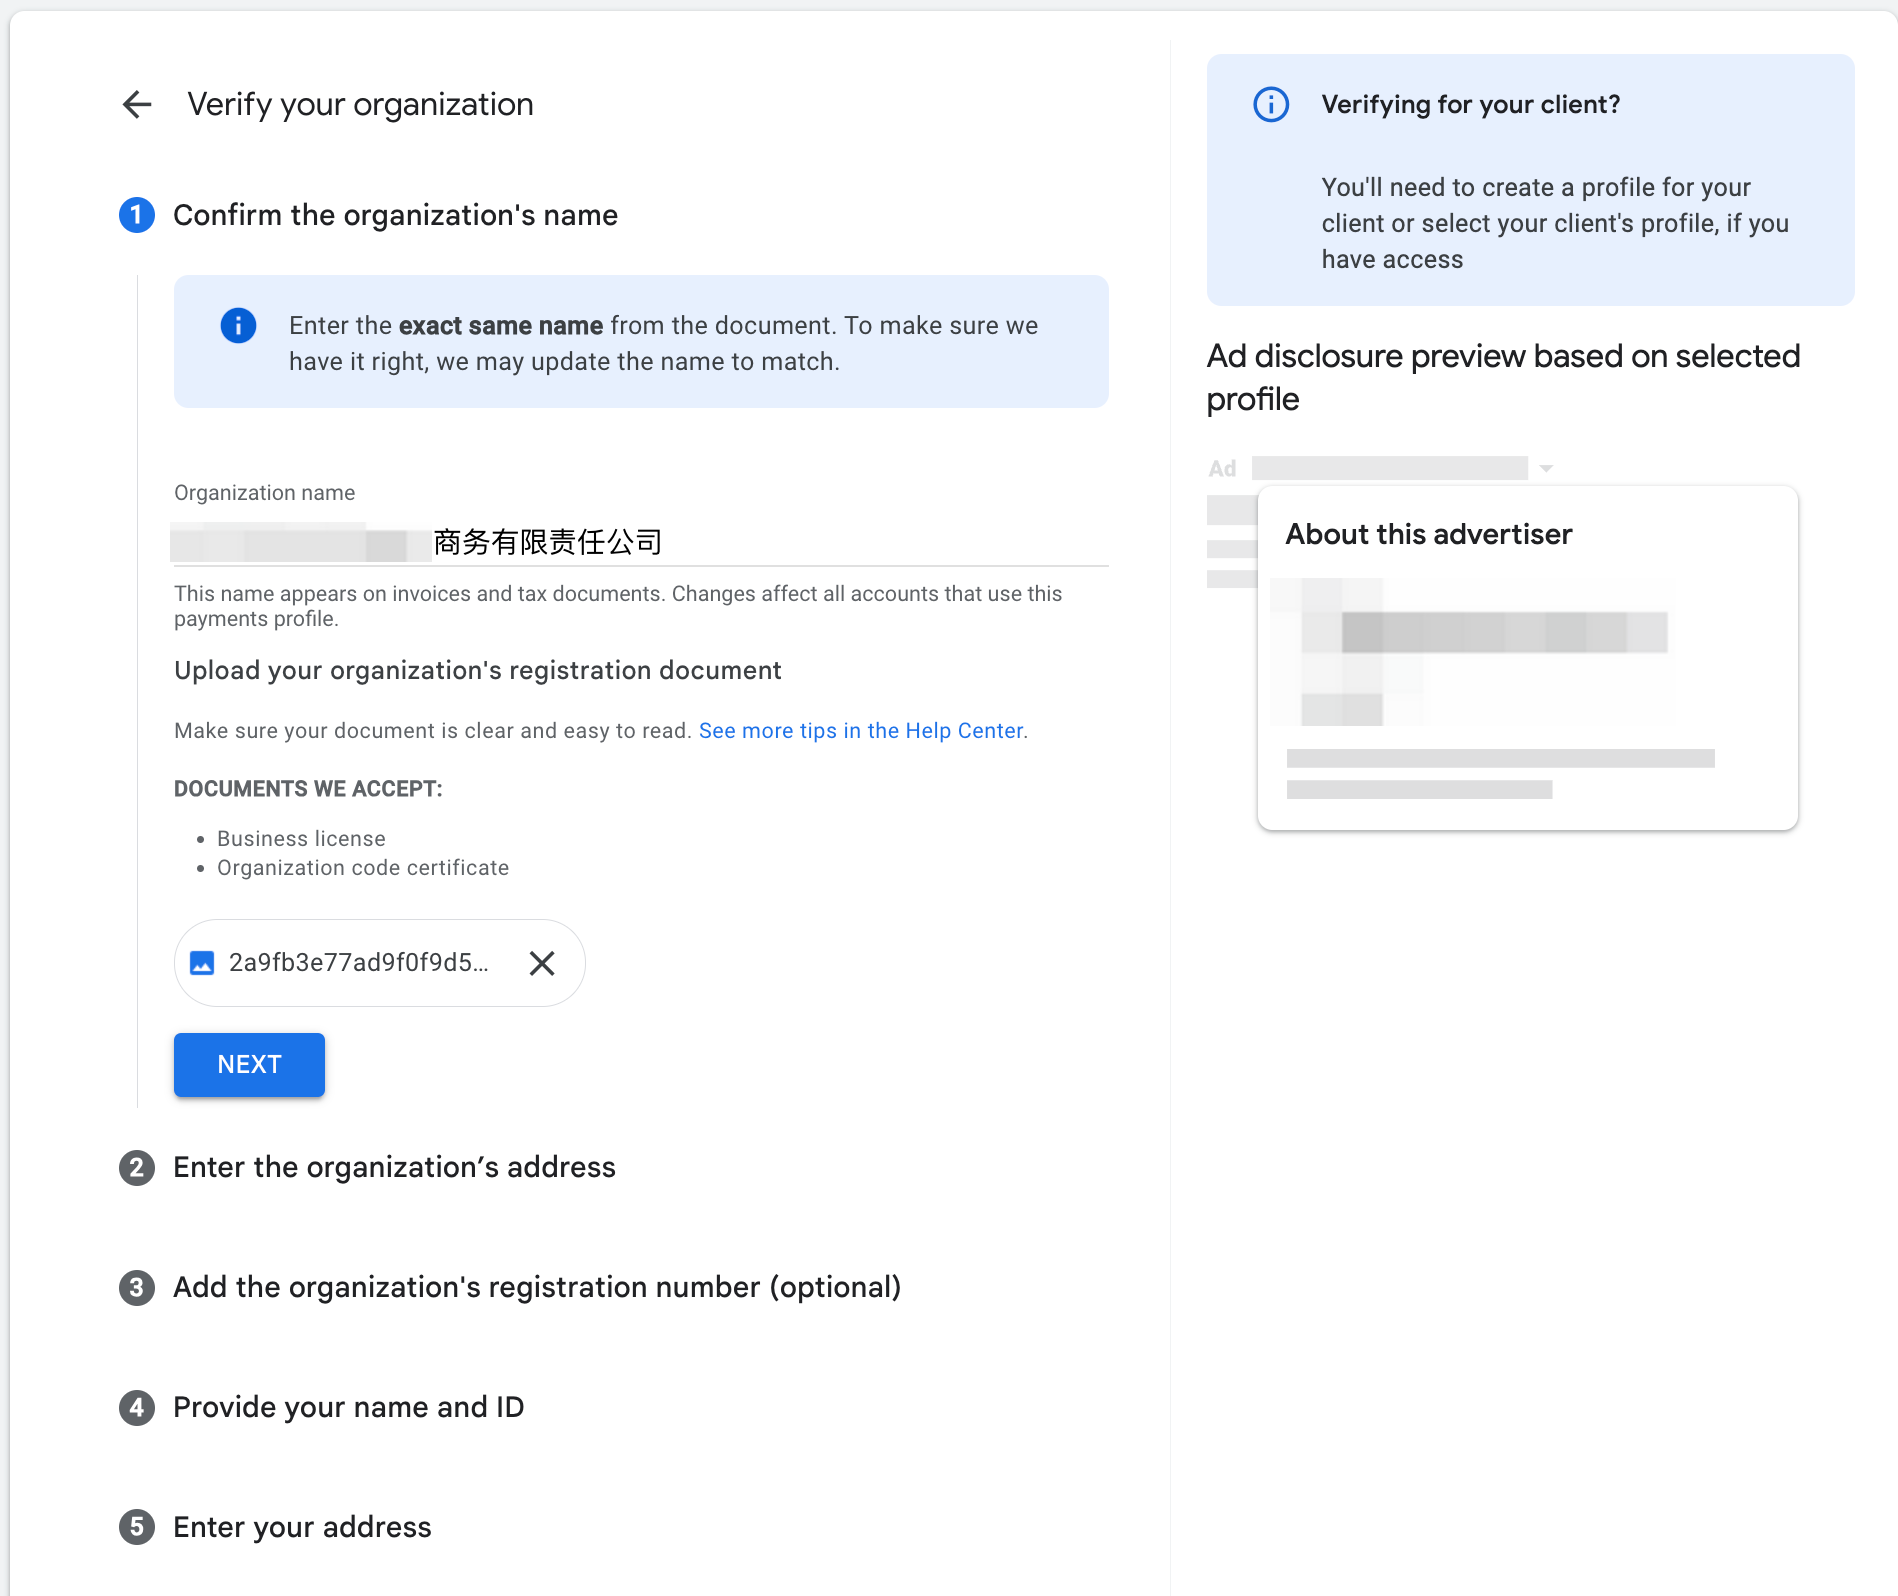Screen dimensions: 1898x1596
Task: Go back using the left arrow icon
Action: click(x=137, y=104)
